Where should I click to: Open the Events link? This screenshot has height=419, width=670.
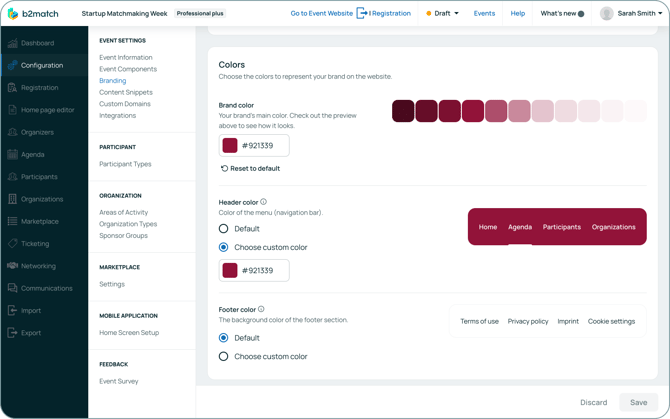tap(484, 13)
